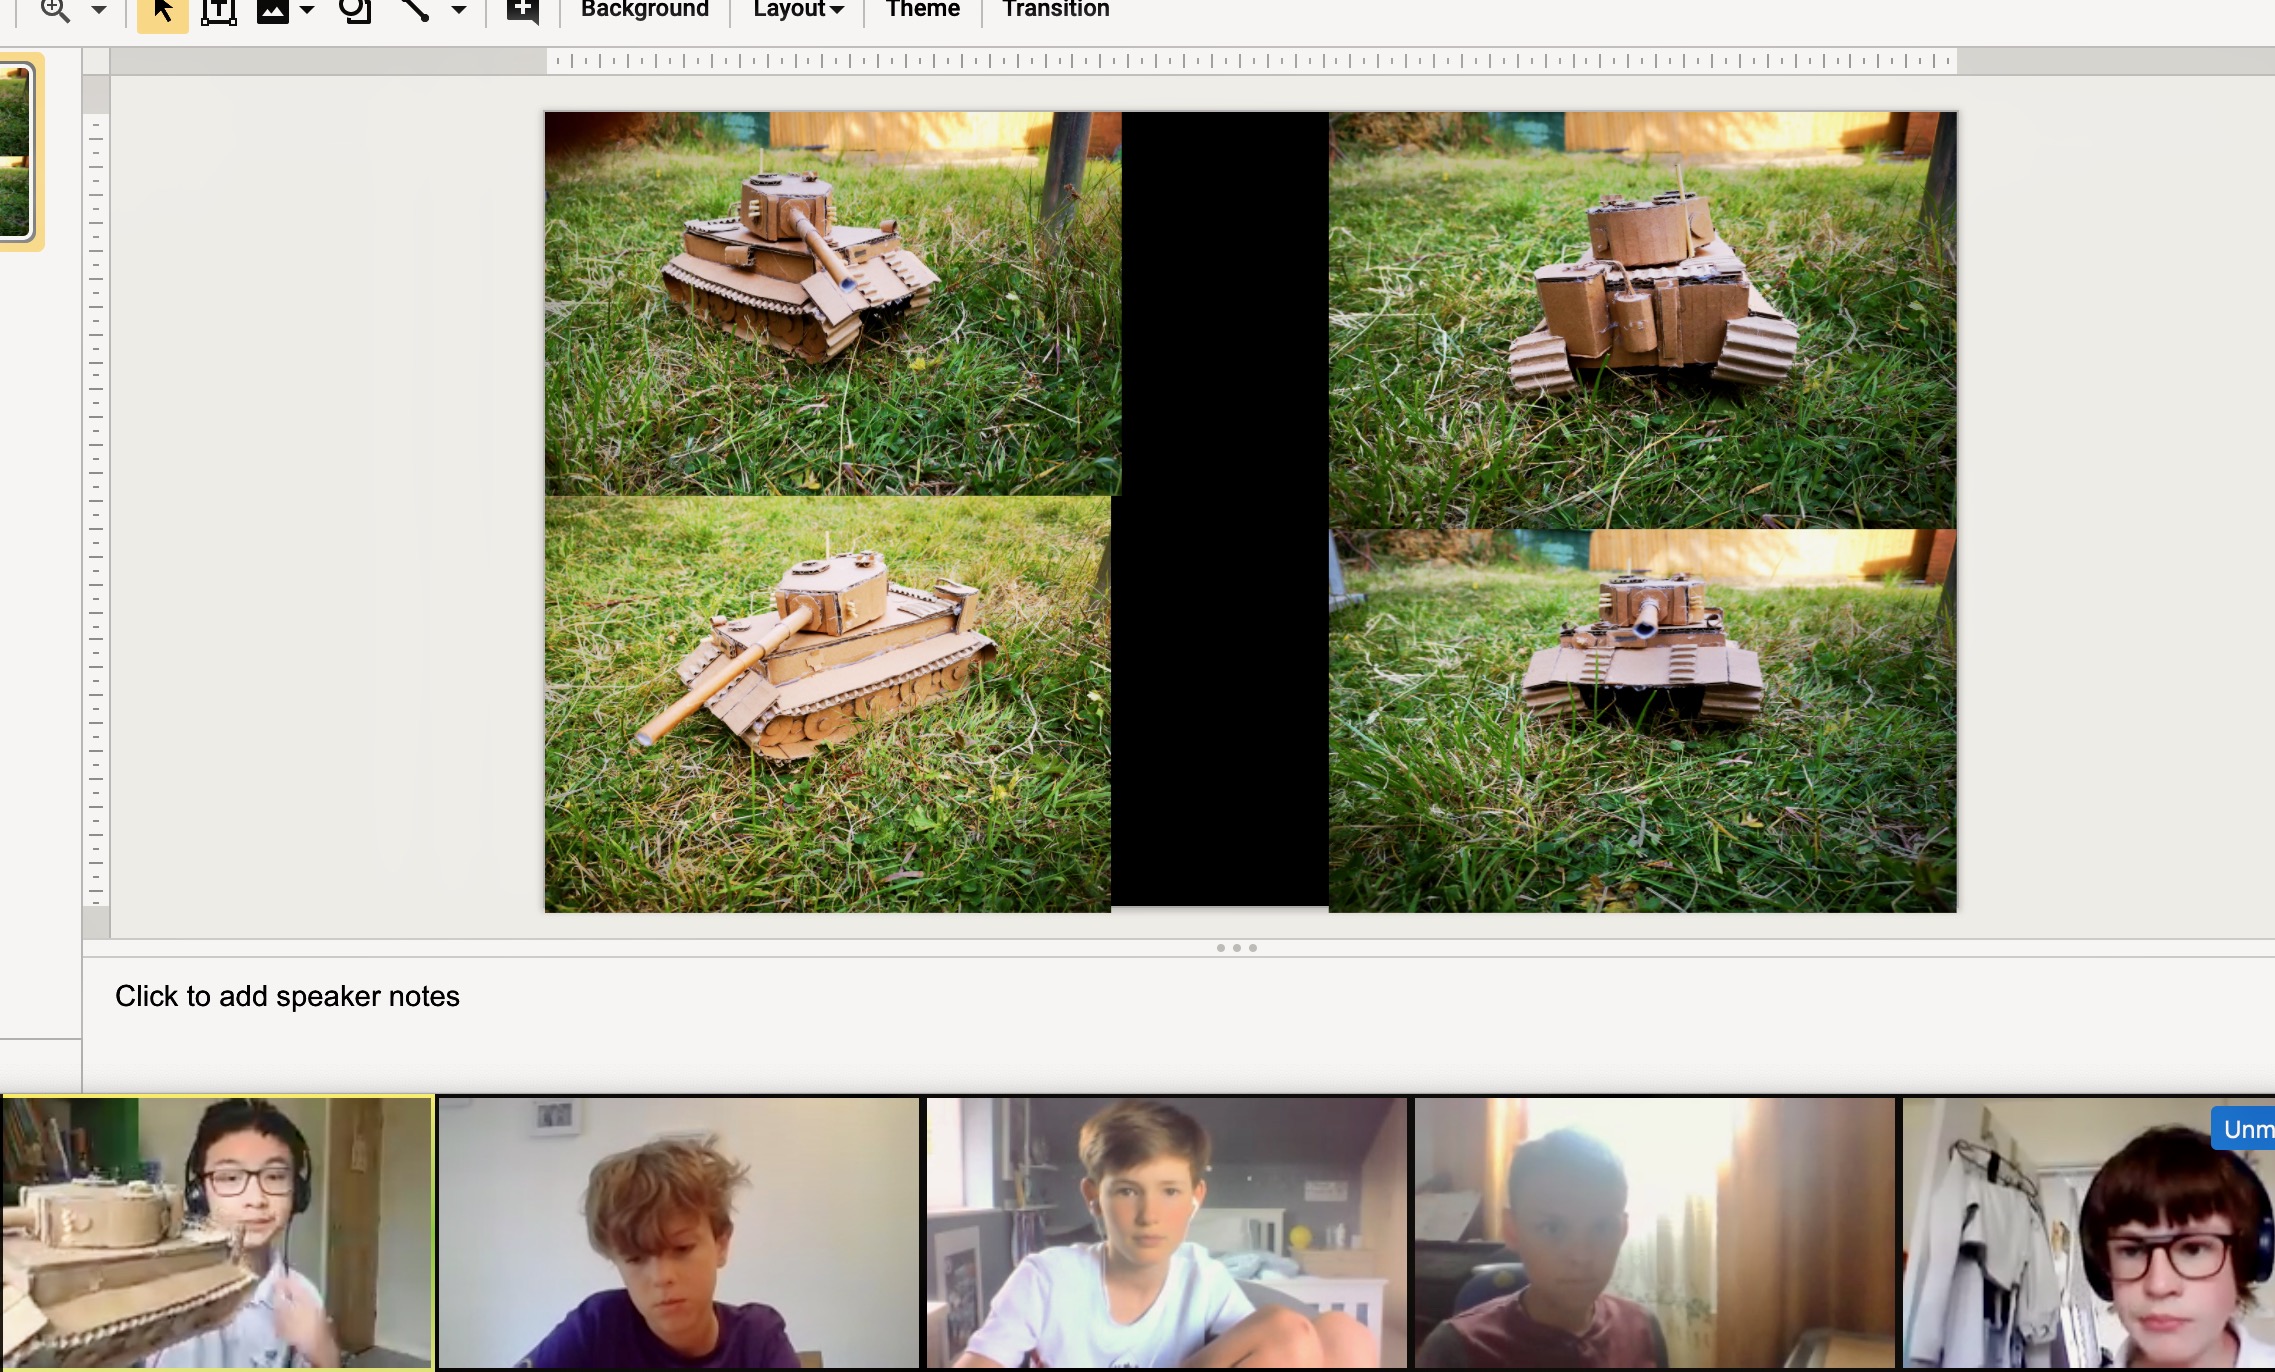Select the backlit participant's video tile
This screenshot has width=2275, height=1372.
(x=1654, y=1233)
